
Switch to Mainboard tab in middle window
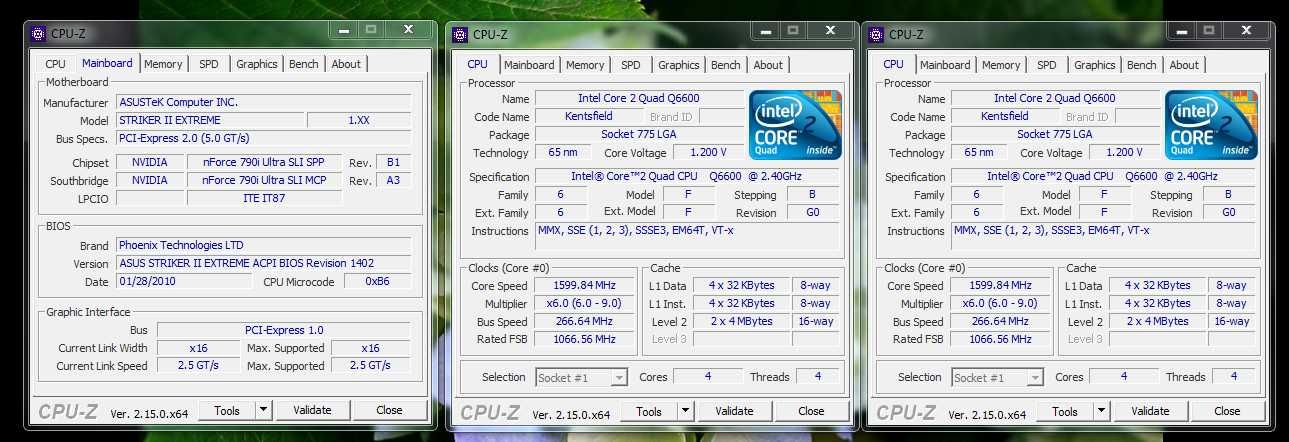pos(529,65)
